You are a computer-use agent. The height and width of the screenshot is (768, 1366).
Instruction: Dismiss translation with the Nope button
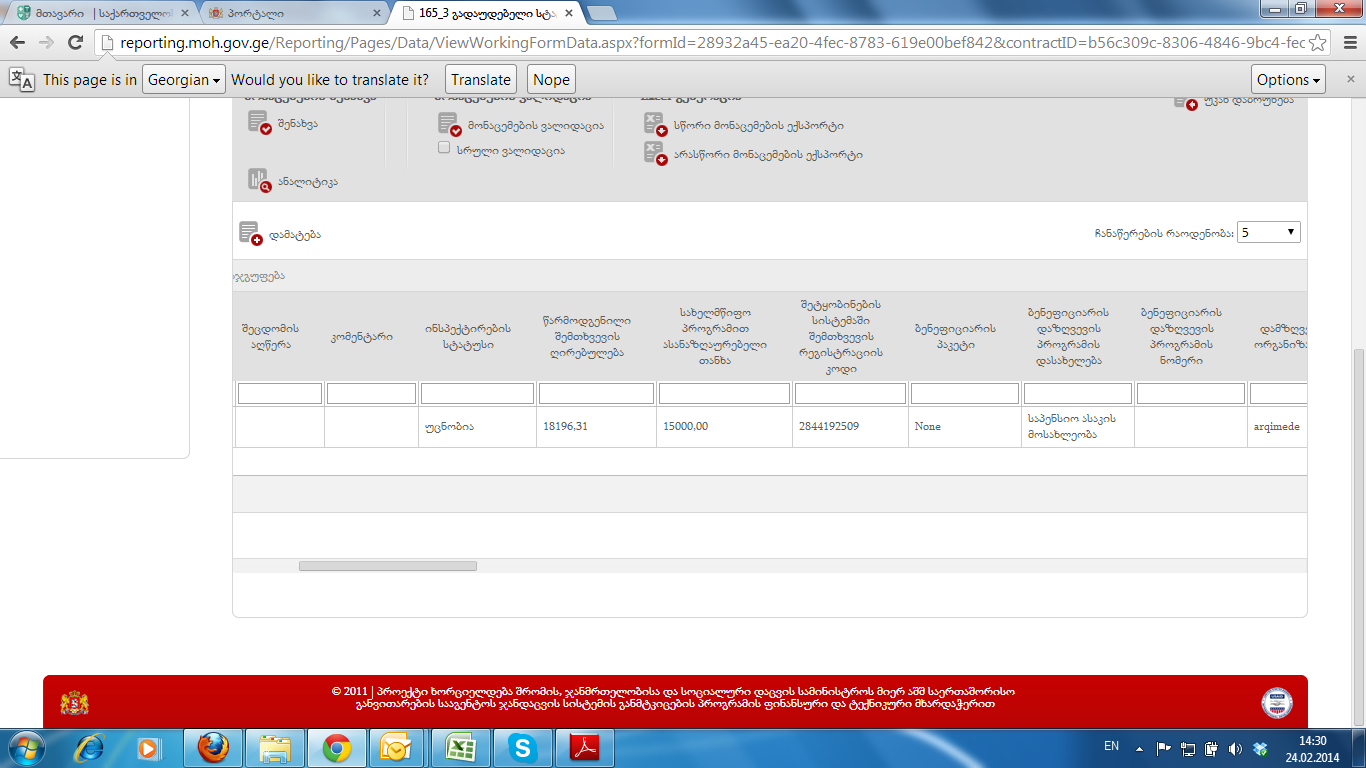pos(551,80)
